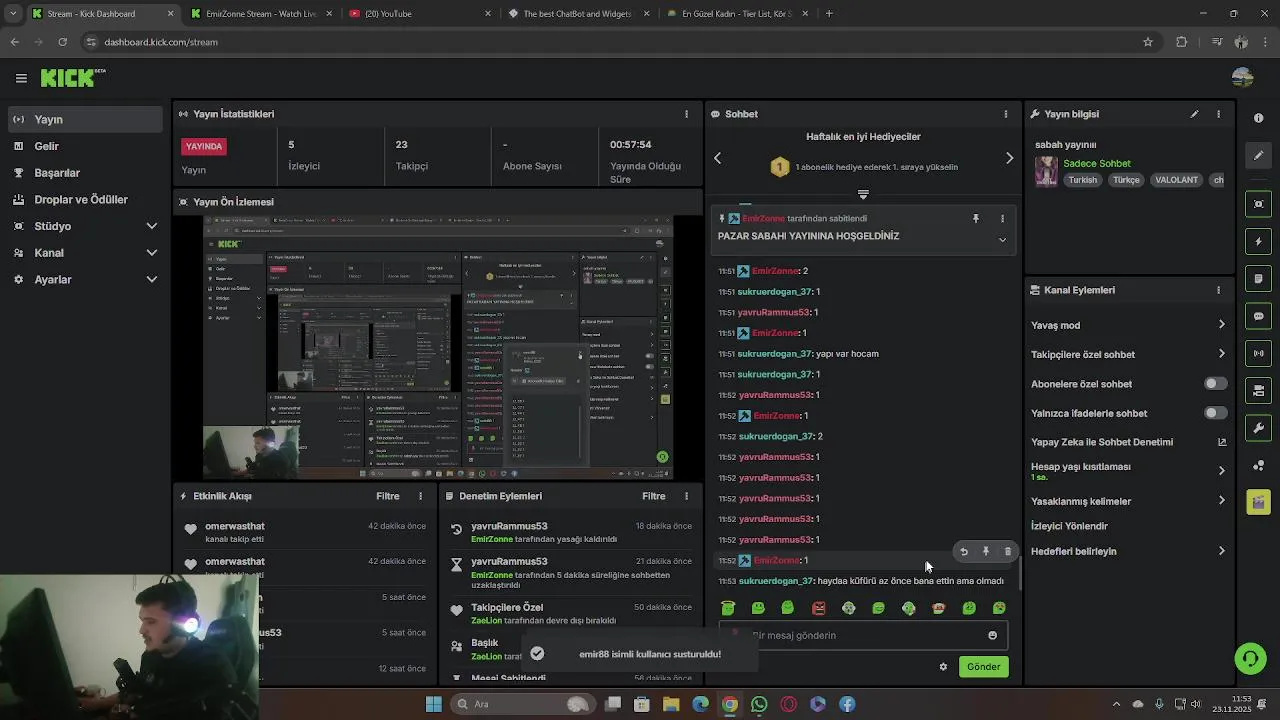Open Hesap yaşı kısıtlaması options
This screenshot has width=1280, height=720.
(1128, 471)
